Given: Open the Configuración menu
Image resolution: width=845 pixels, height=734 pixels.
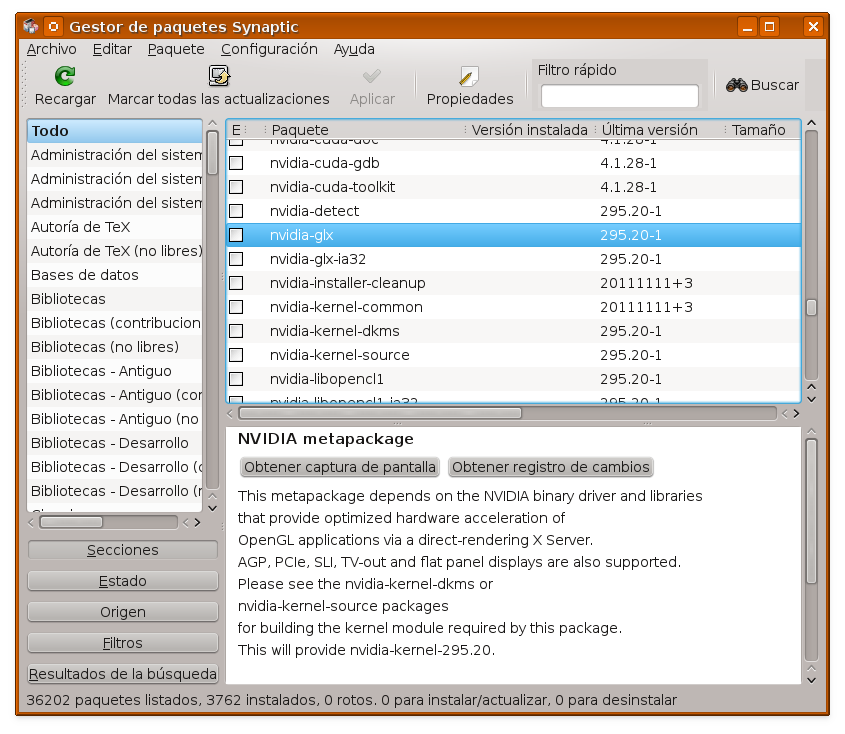Looking at the screenshot, I should tap(269, 49).
